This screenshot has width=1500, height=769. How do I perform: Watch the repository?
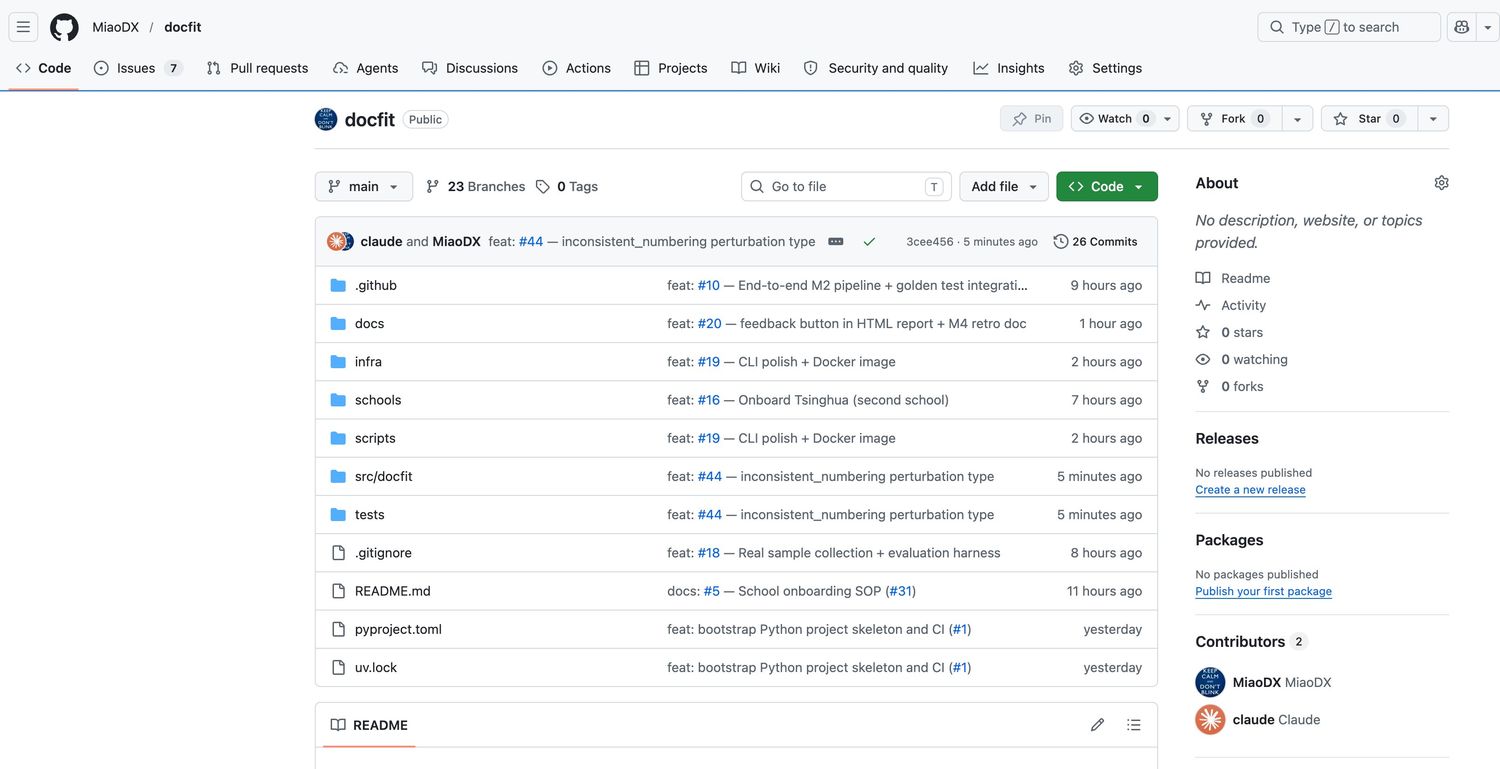[1114, 119]
